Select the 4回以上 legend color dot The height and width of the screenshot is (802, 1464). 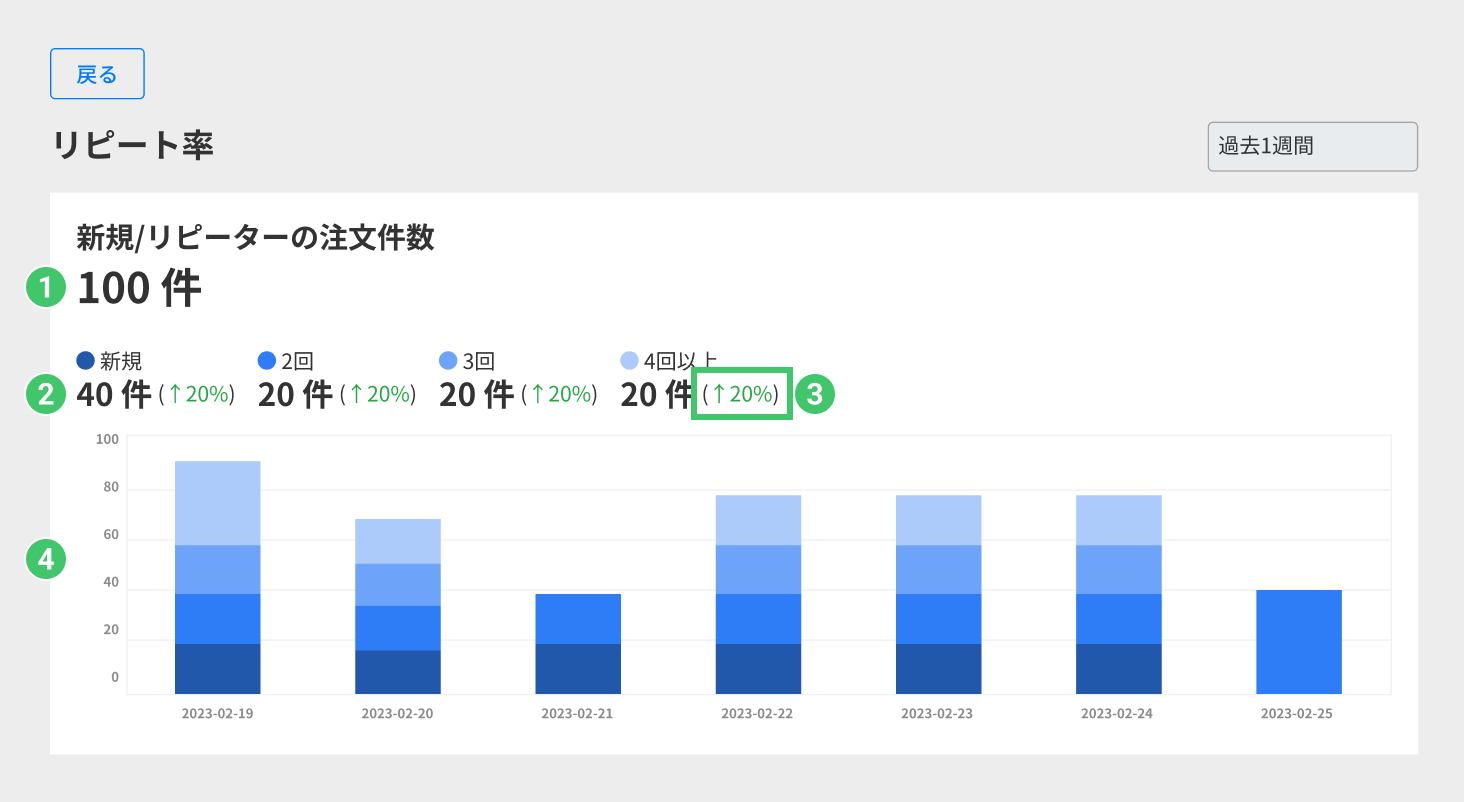point(629,360)
